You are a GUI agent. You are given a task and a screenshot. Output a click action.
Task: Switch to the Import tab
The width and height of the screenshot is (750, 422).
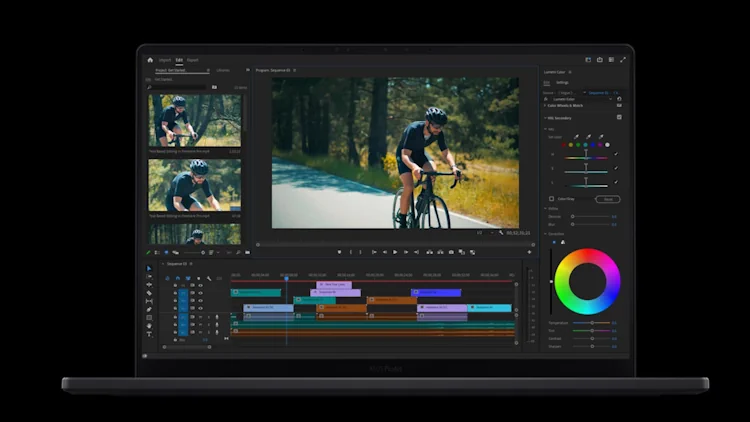tap(165, 60)
